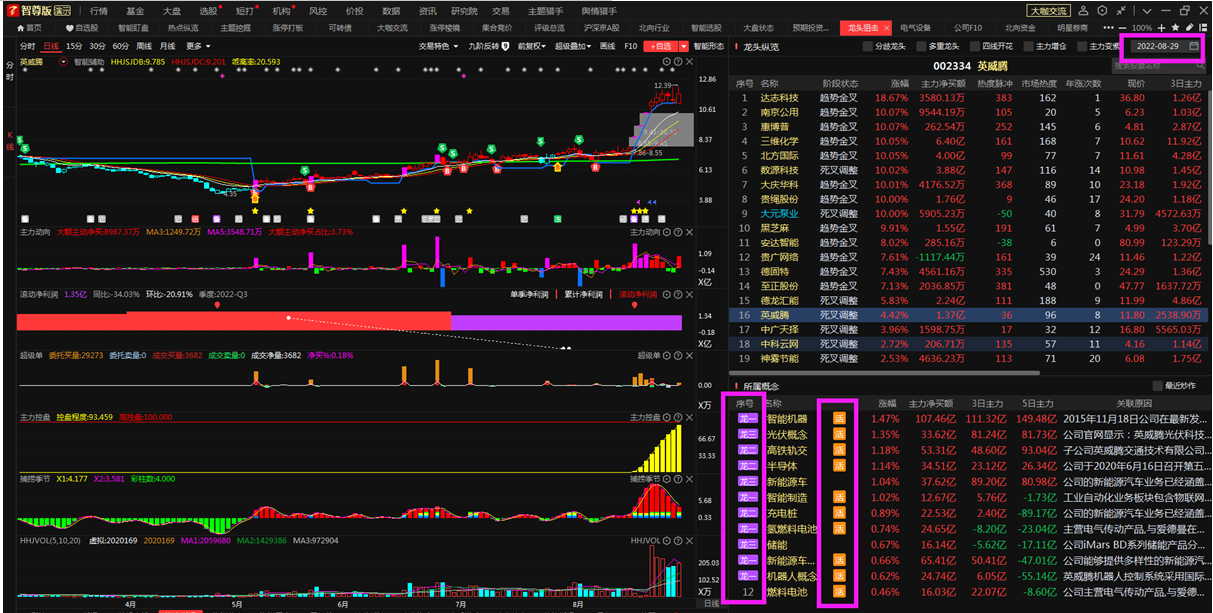The height and width of the screenshot is (613, 1213).
Task: Close the 主力动向 indicator panel
Action: [x=691, y=232]
